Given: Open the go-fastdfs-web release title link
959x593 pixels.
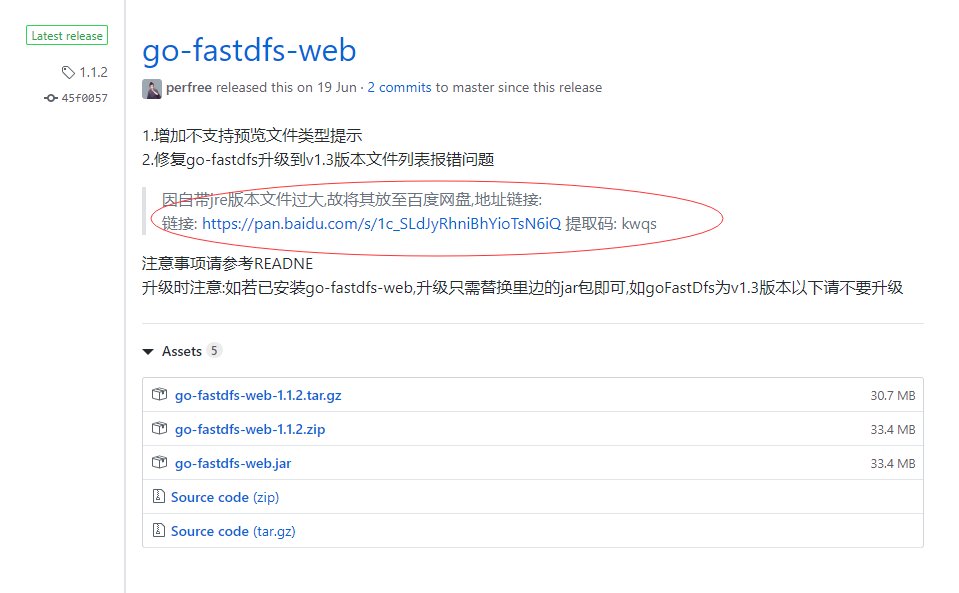Looking at the screenshot, I should coord(248,49).
